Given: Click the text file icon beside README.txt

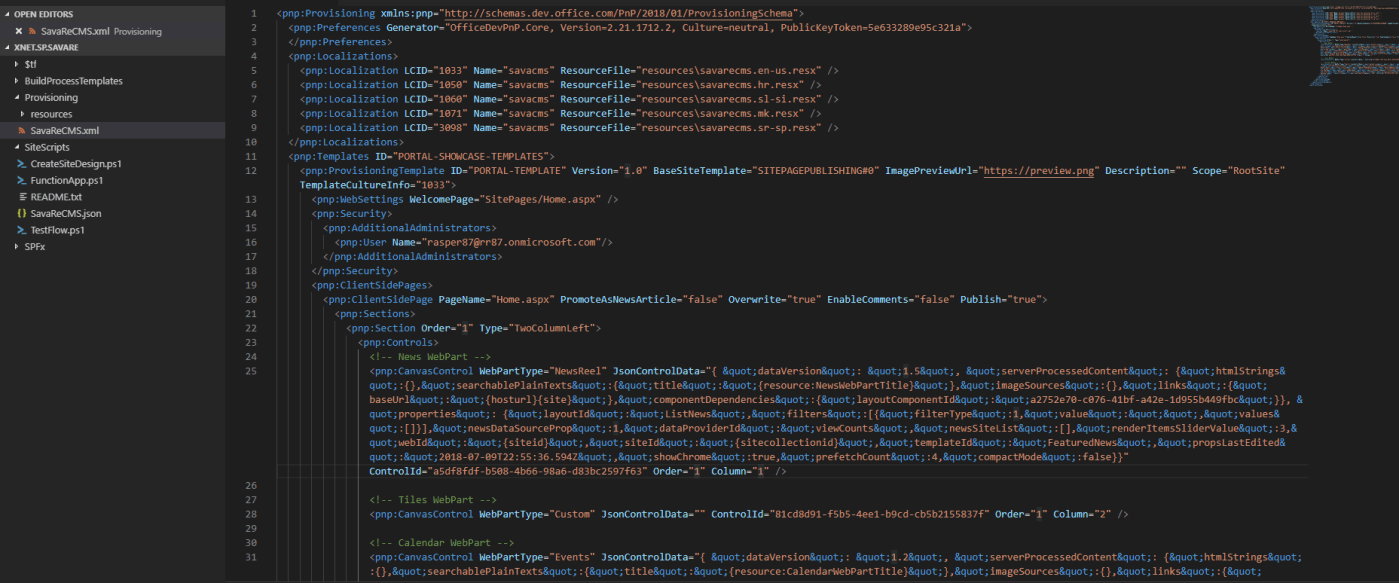Looking at the screenshot, I should coord(21,196).
